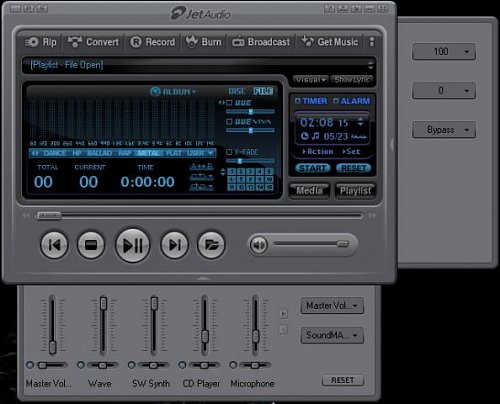The height and width of the screenshot is (404, 500).
Task: Open the Master Vol... dropdown in mixer
Action: [x=332, y=305]
